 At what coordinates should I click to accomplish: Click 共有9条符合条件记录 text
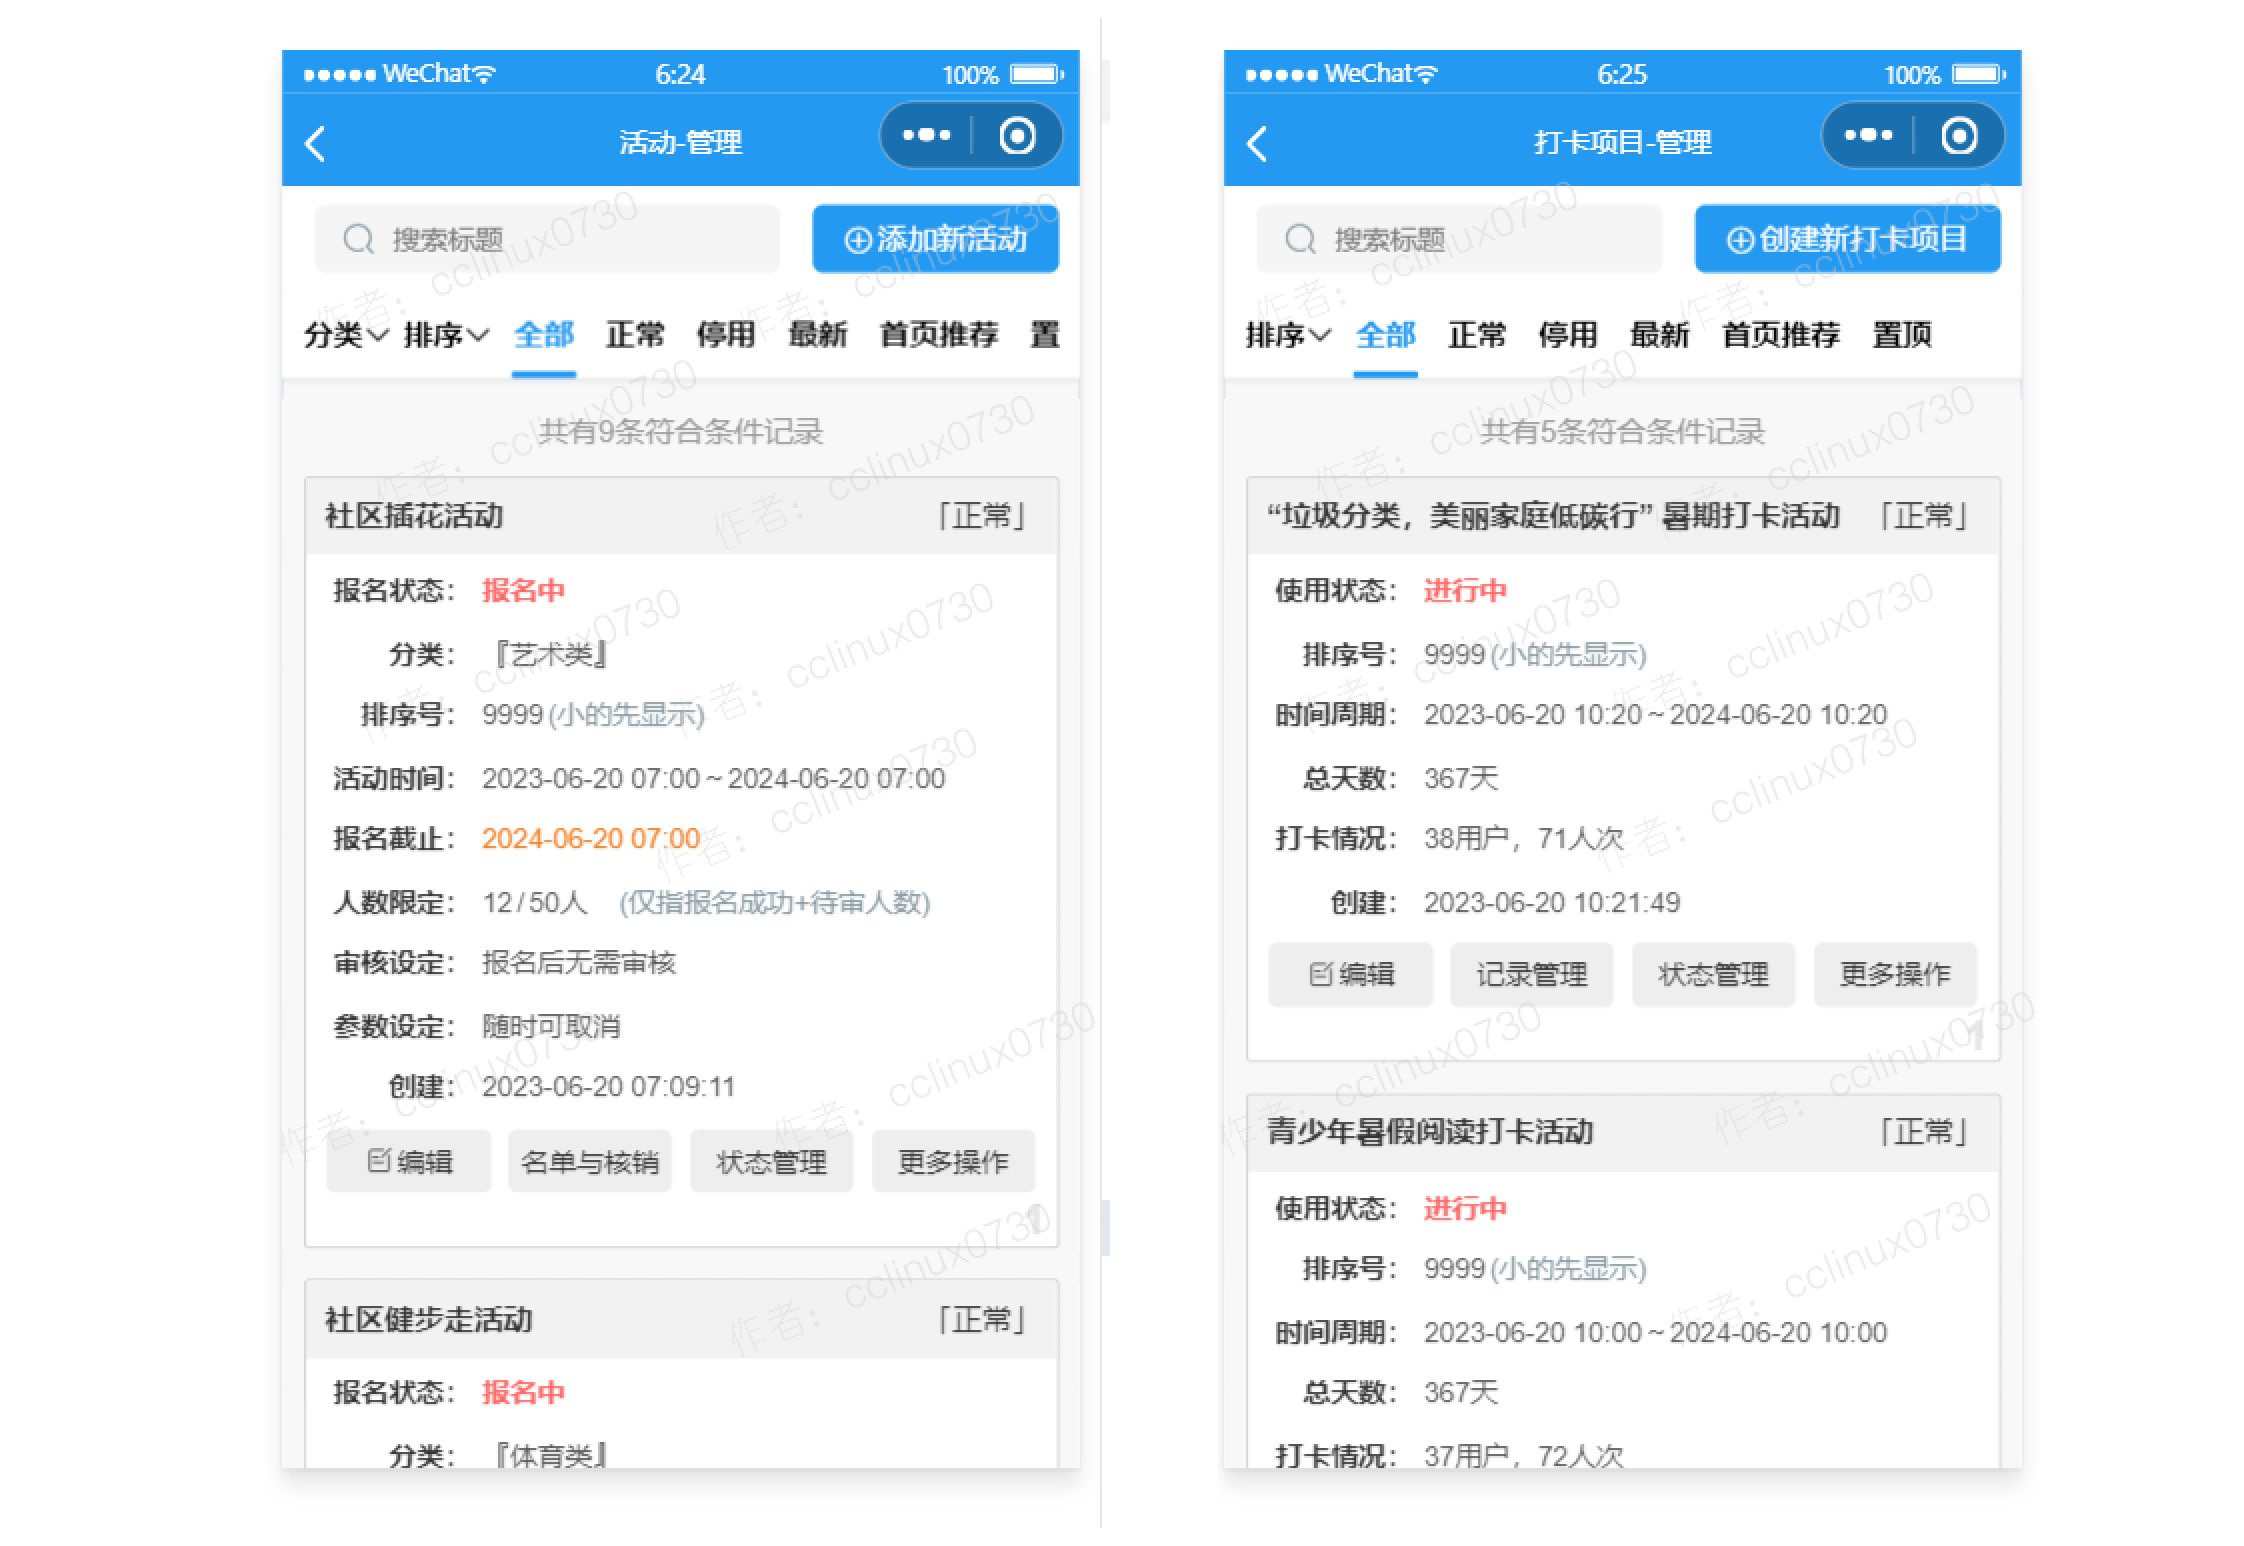click(x=681, y=432)
